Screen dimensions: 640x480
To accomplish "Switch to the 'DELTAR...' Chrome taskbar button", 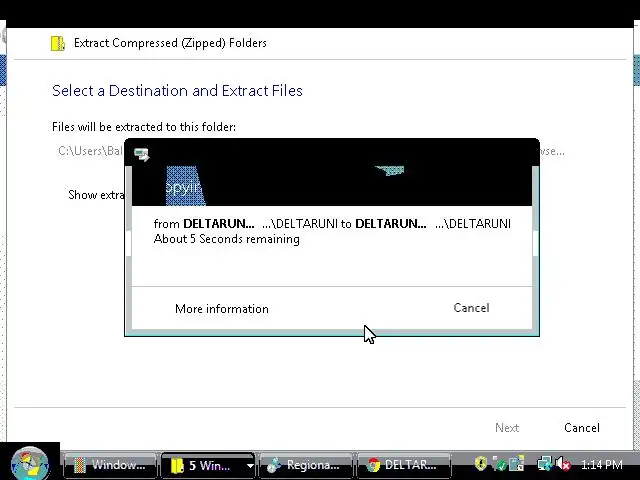I will [404, 465].
